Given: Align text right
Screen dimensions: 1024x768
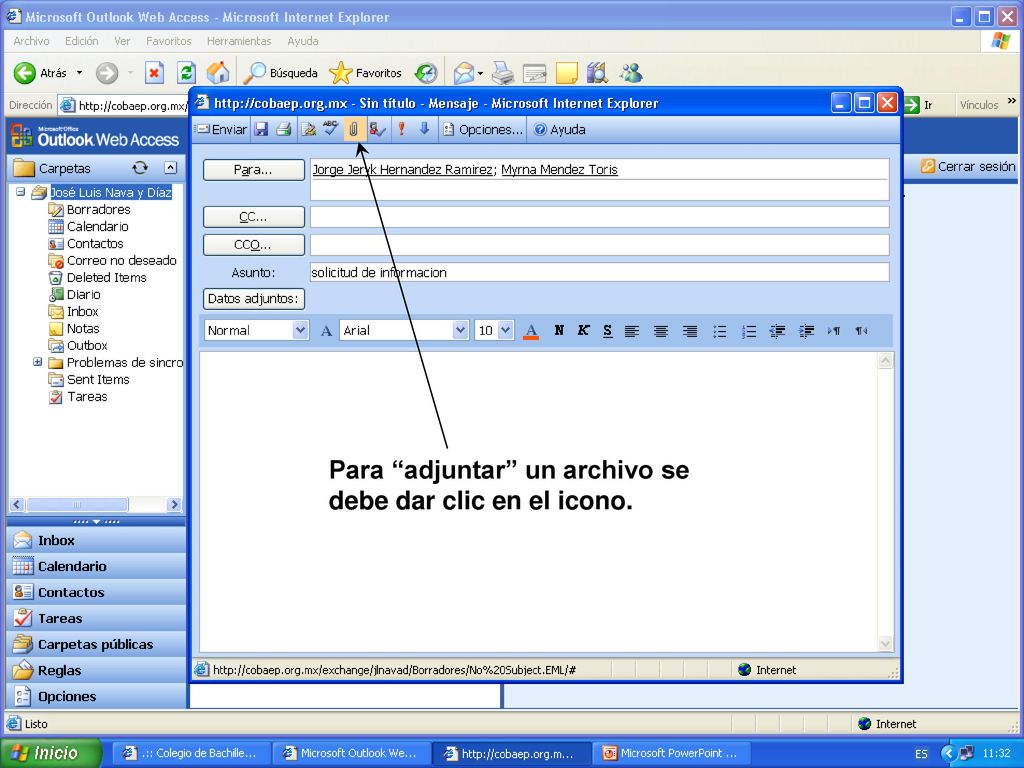Looking at the screenshot, I should [690, 331].
